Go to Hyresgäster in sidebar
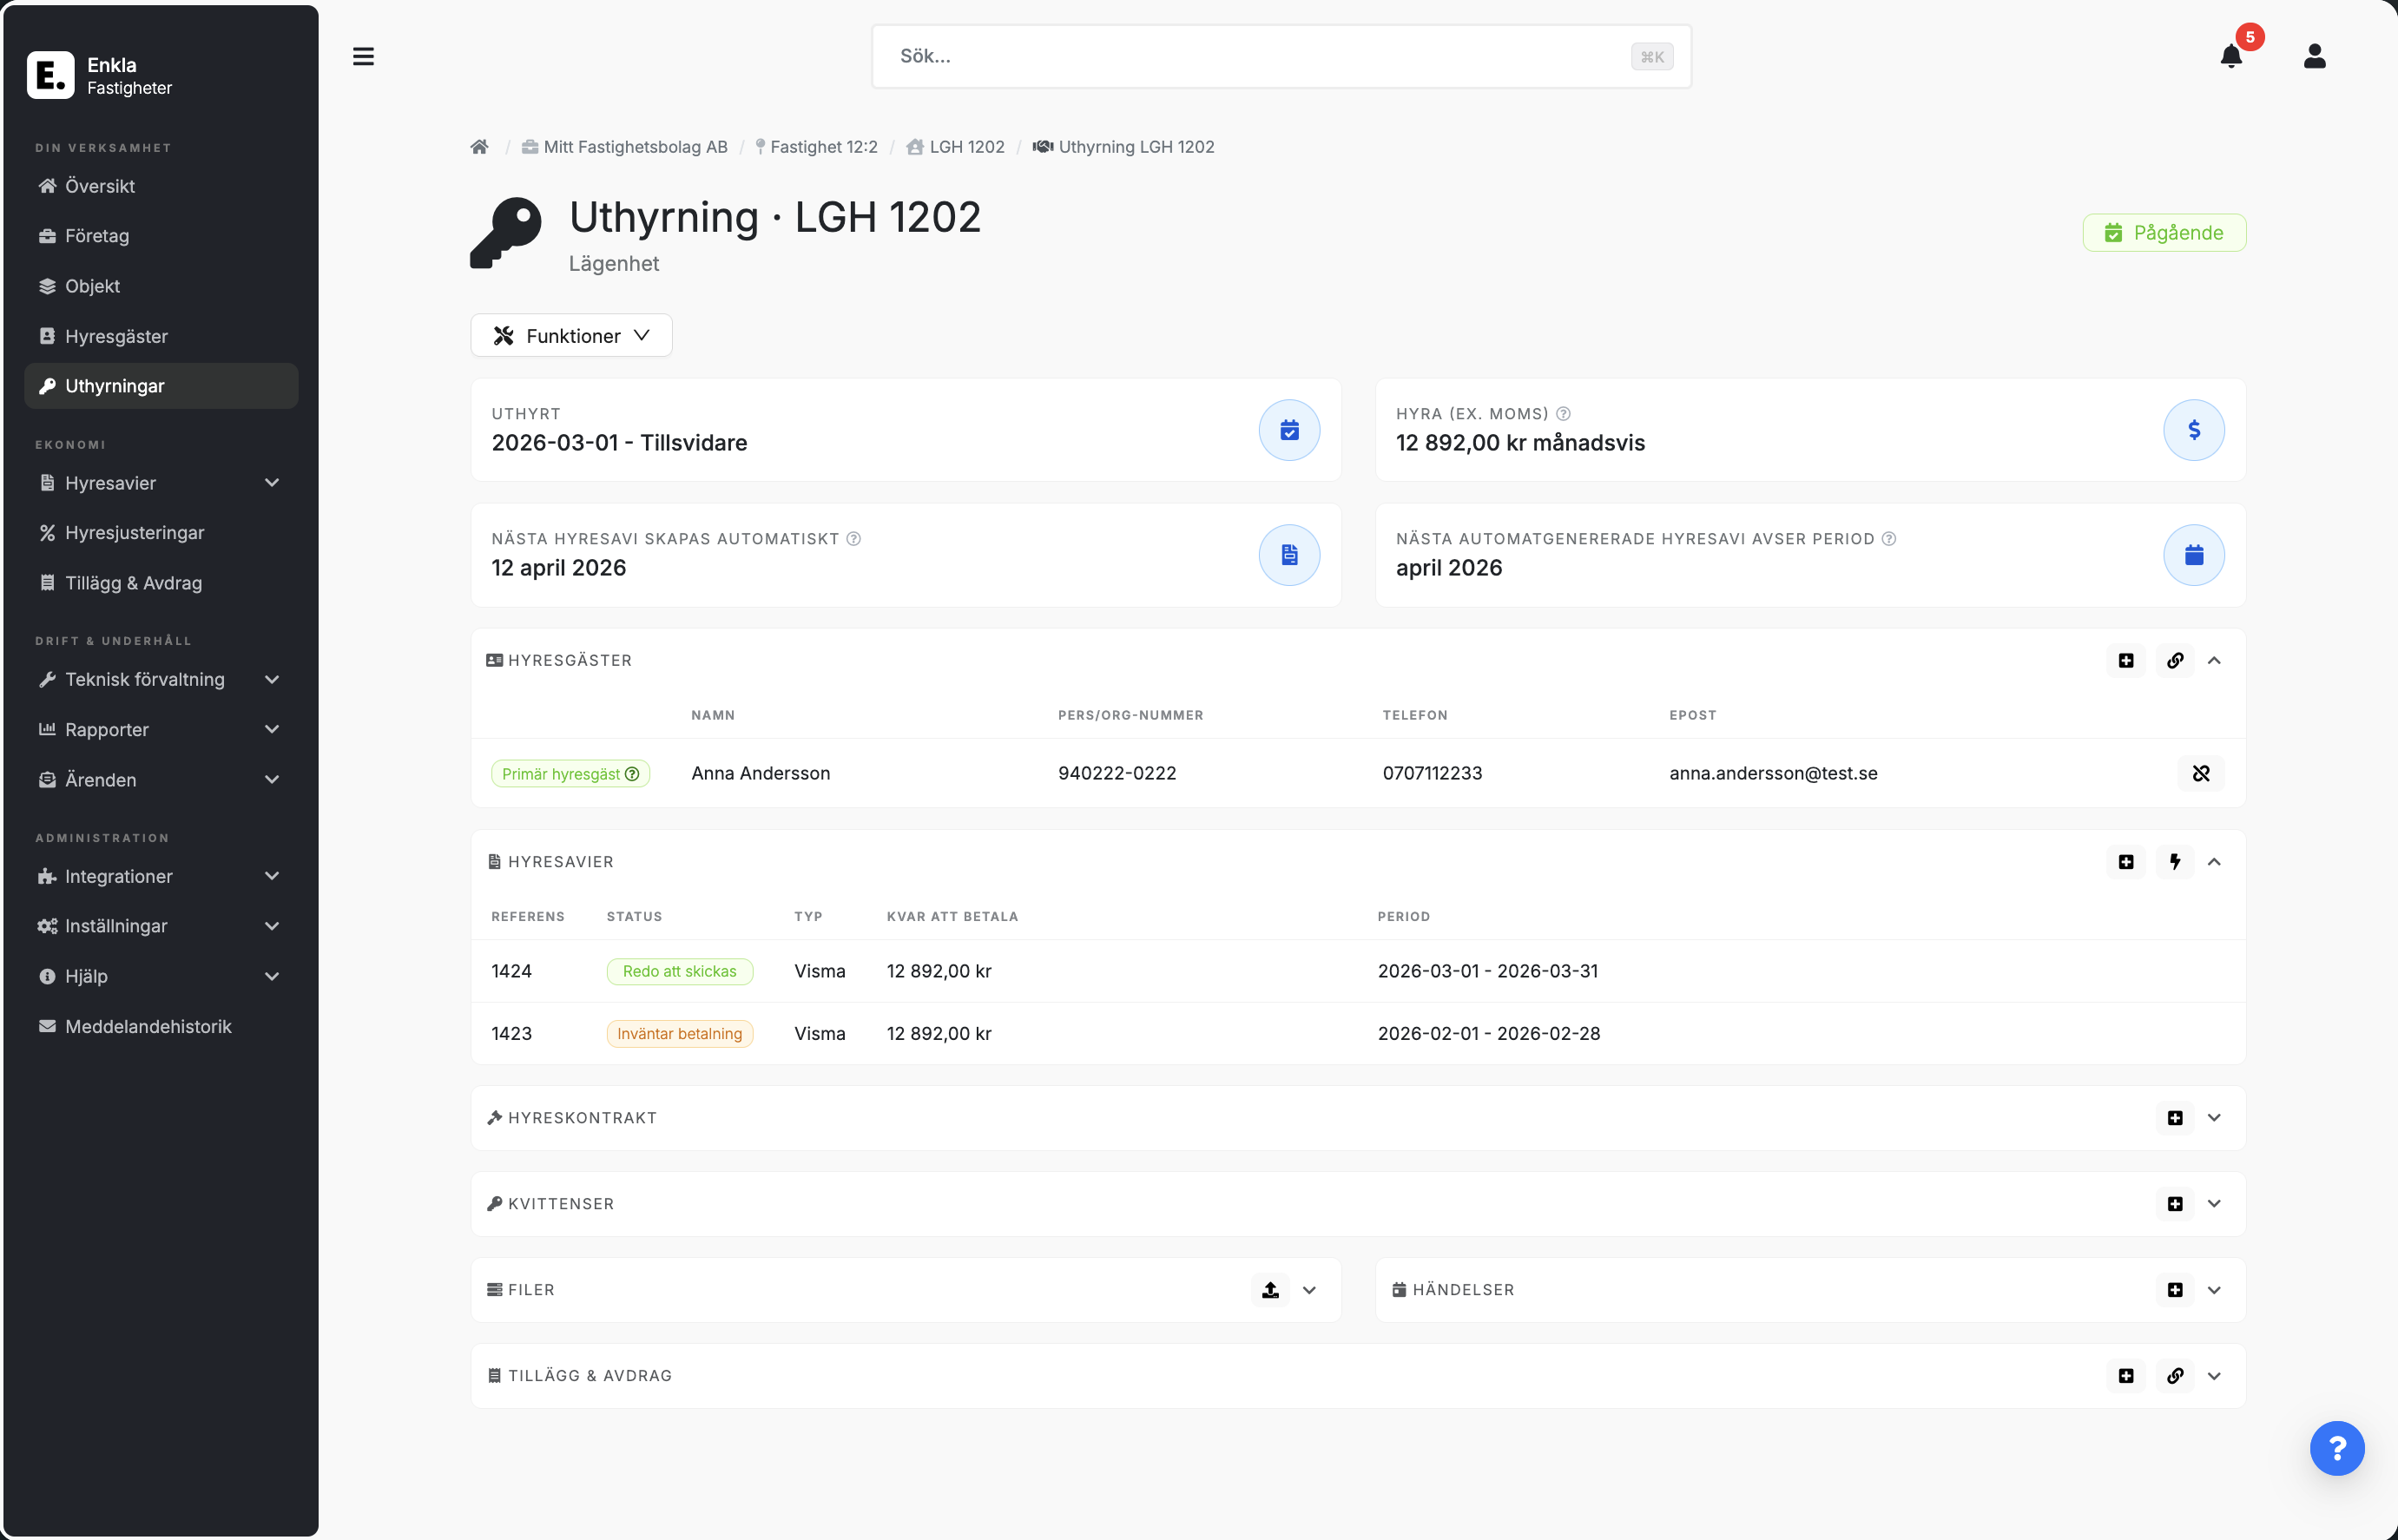 (116, 336)
